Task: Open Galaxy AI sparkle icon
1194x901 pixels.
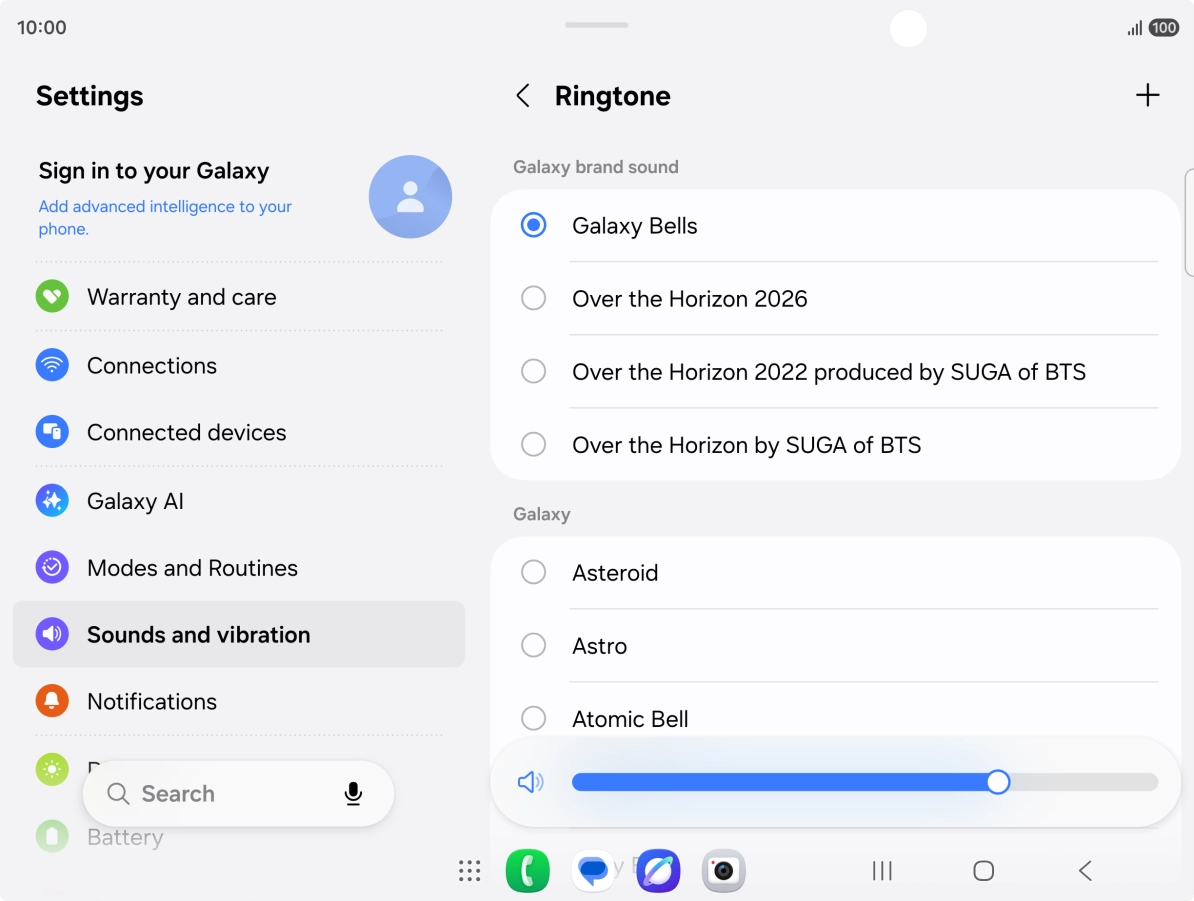Action: click(x=52, y=500)
